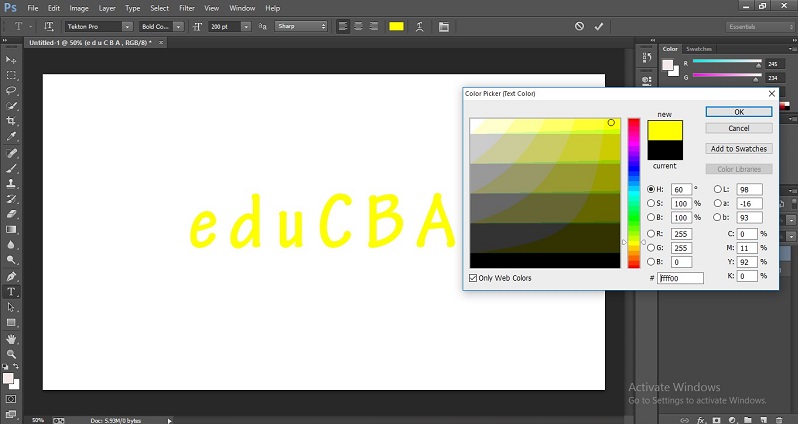Click the vertical hue spectrum slider
The width and height of the screenshot is (798, 424).
634,193
